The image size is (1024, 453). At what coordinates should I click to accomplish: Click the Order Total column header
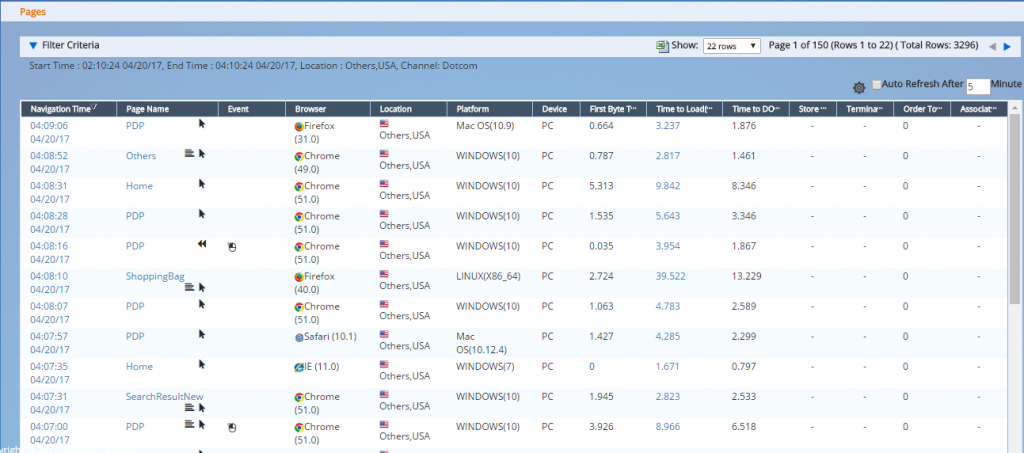(922, 109)
